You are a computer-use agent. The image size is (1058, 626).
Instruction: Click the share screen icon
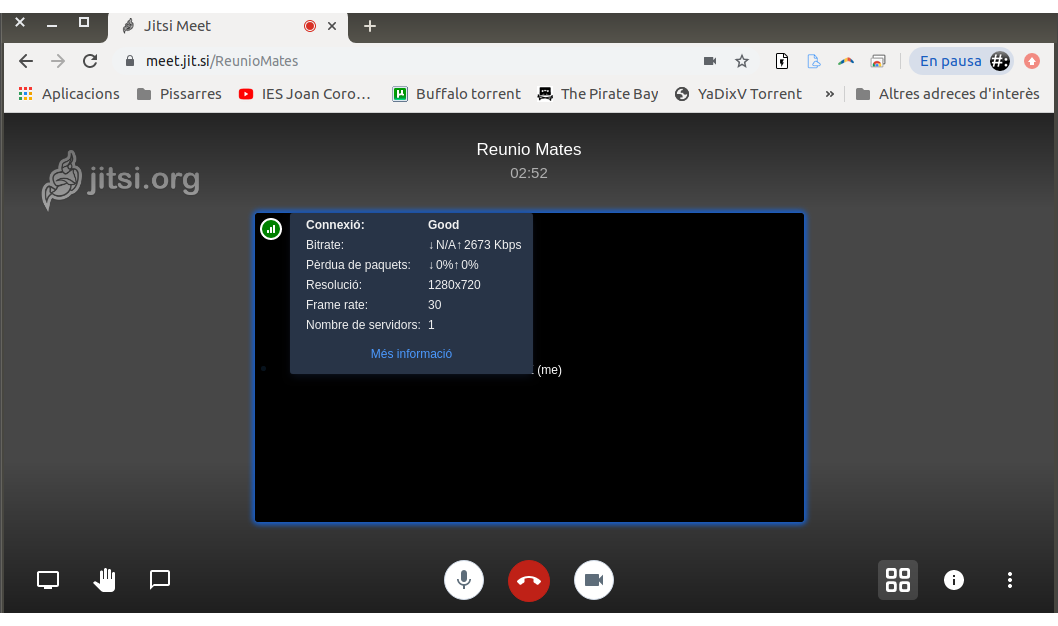48,580
